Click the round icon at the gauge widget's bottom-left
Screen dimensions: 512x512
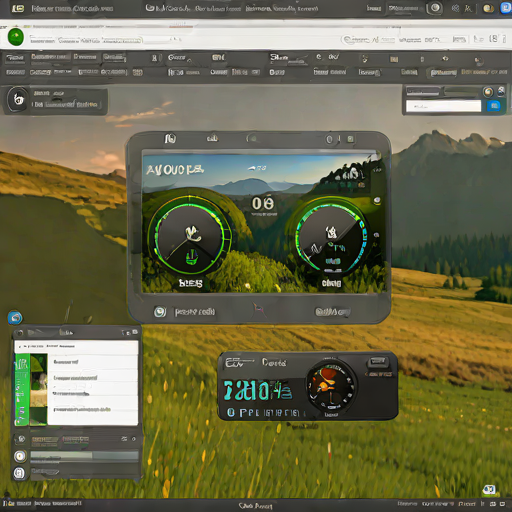pos(160,312)
